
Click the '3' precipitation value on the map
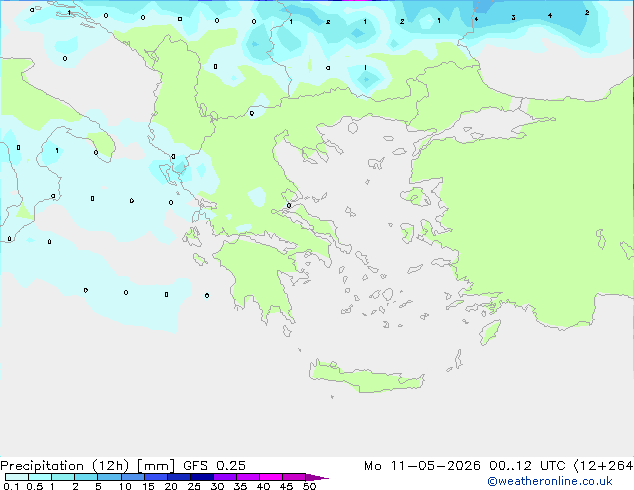coord(513,17)
